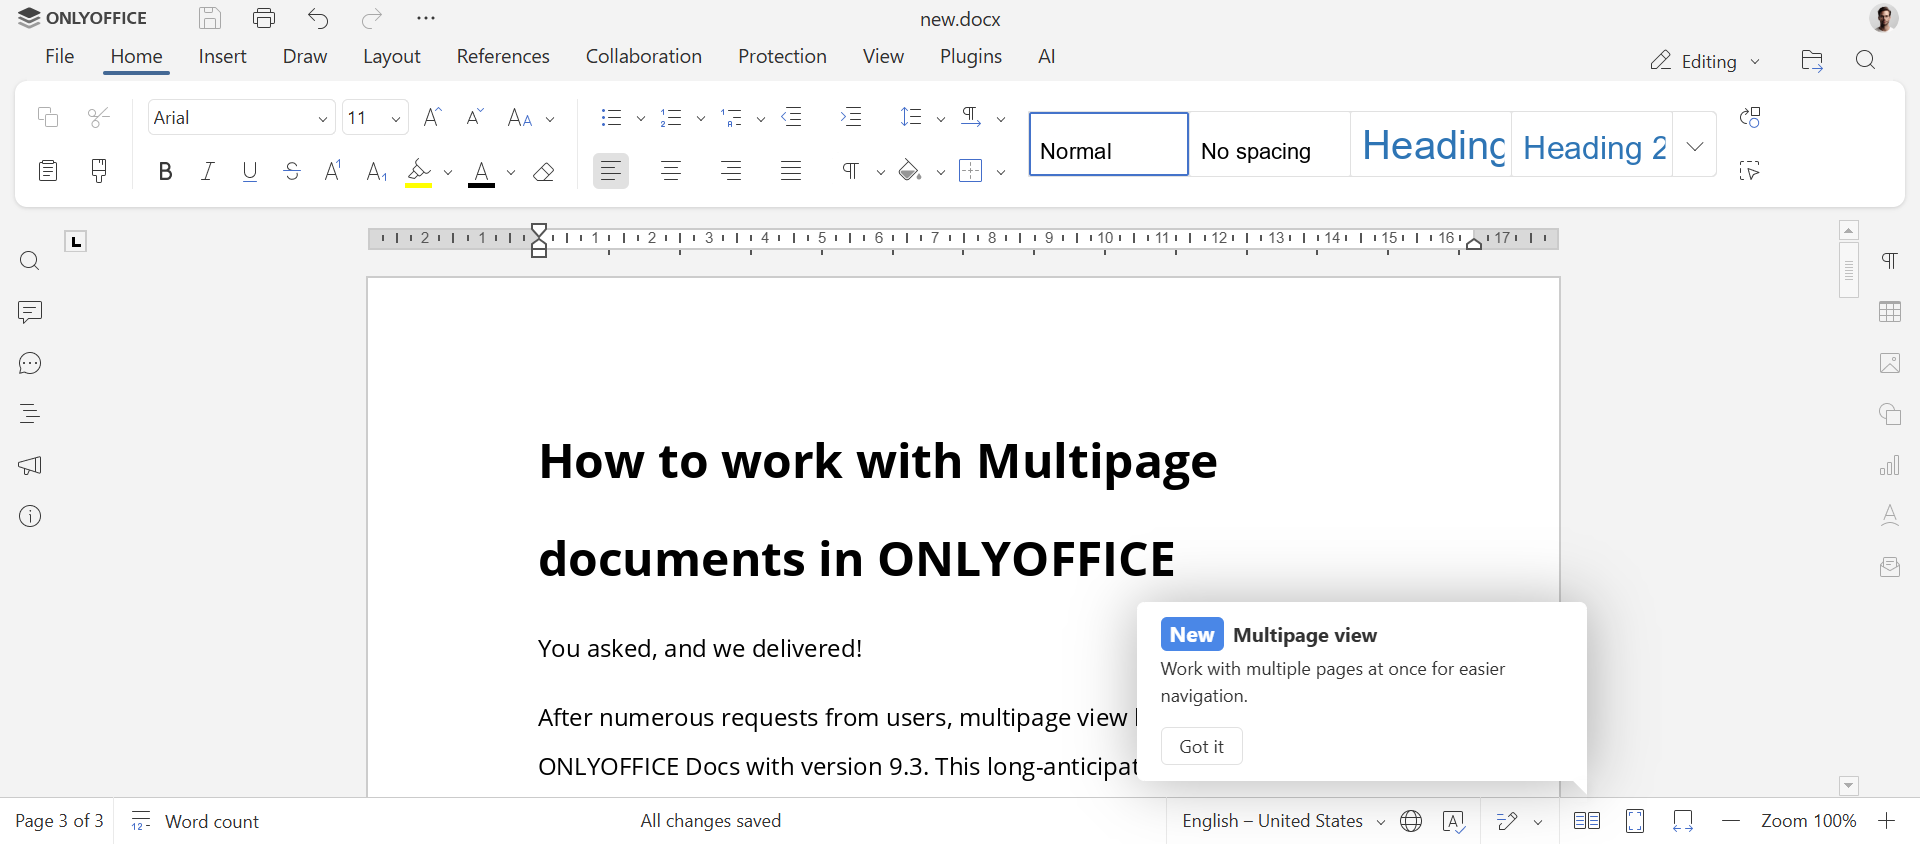The image size is (1920, 844).
Task: Click the Cut scissors icon
Action: tap(99, 117)
